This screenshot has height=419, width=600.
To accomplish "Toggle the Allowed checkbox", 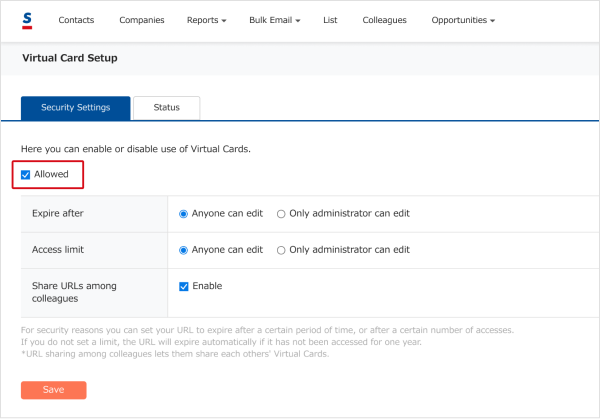I will click(26, 175).
